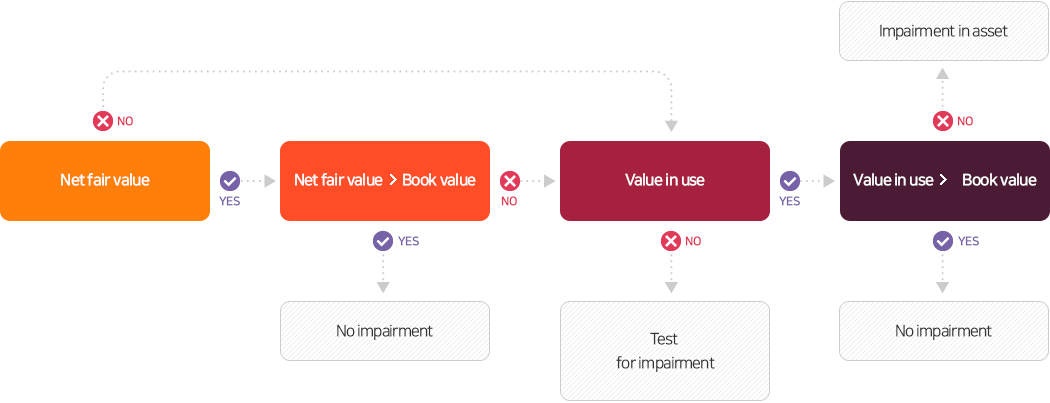Click YES checkmark after Net fair value box

point(230,181)
